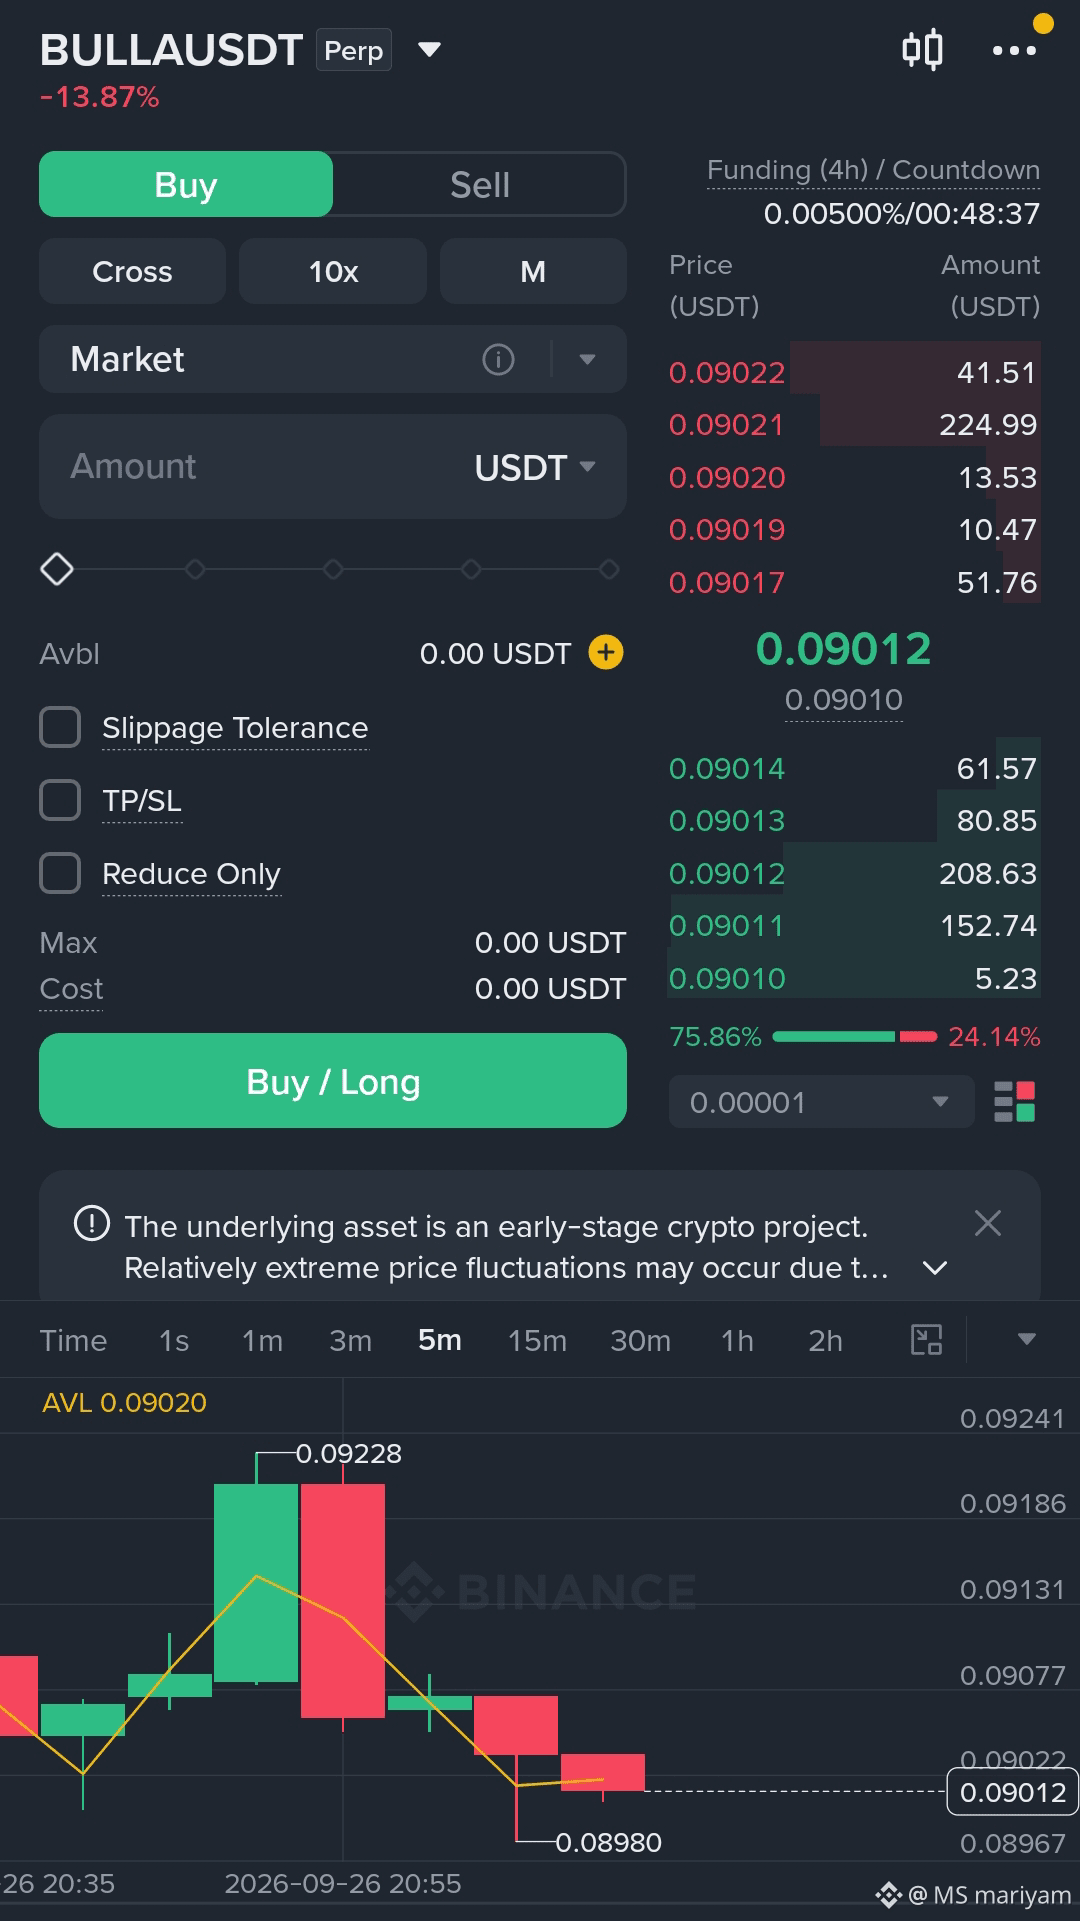Tap the Market order info icon

(x=498, y=359)
